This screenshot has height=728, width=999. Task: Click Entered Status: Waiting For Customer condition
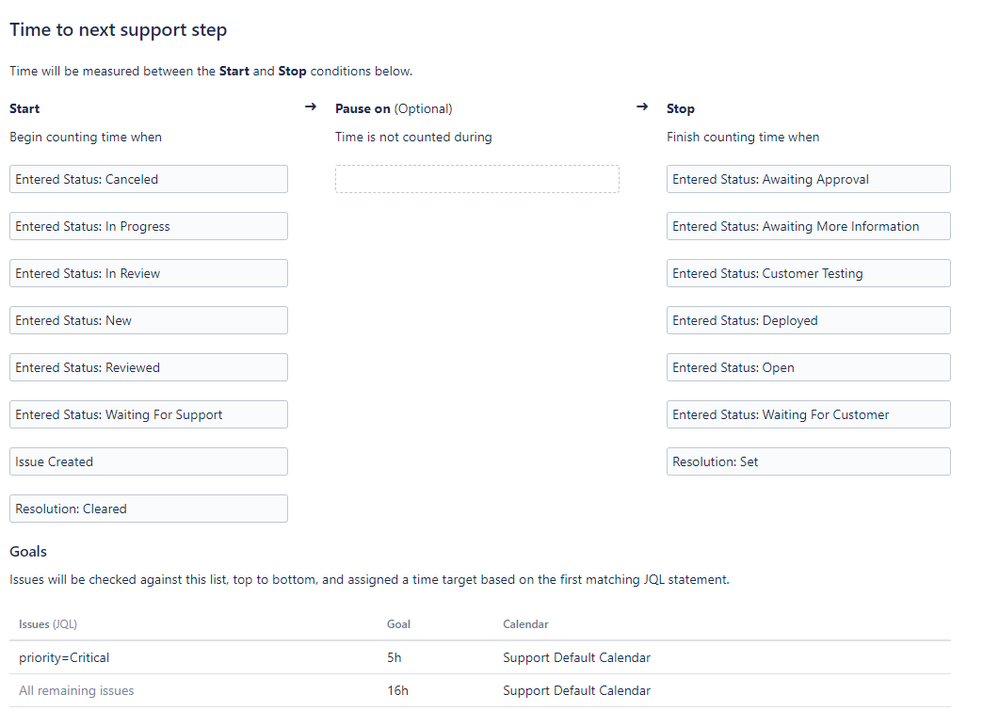tap(808, 415)
